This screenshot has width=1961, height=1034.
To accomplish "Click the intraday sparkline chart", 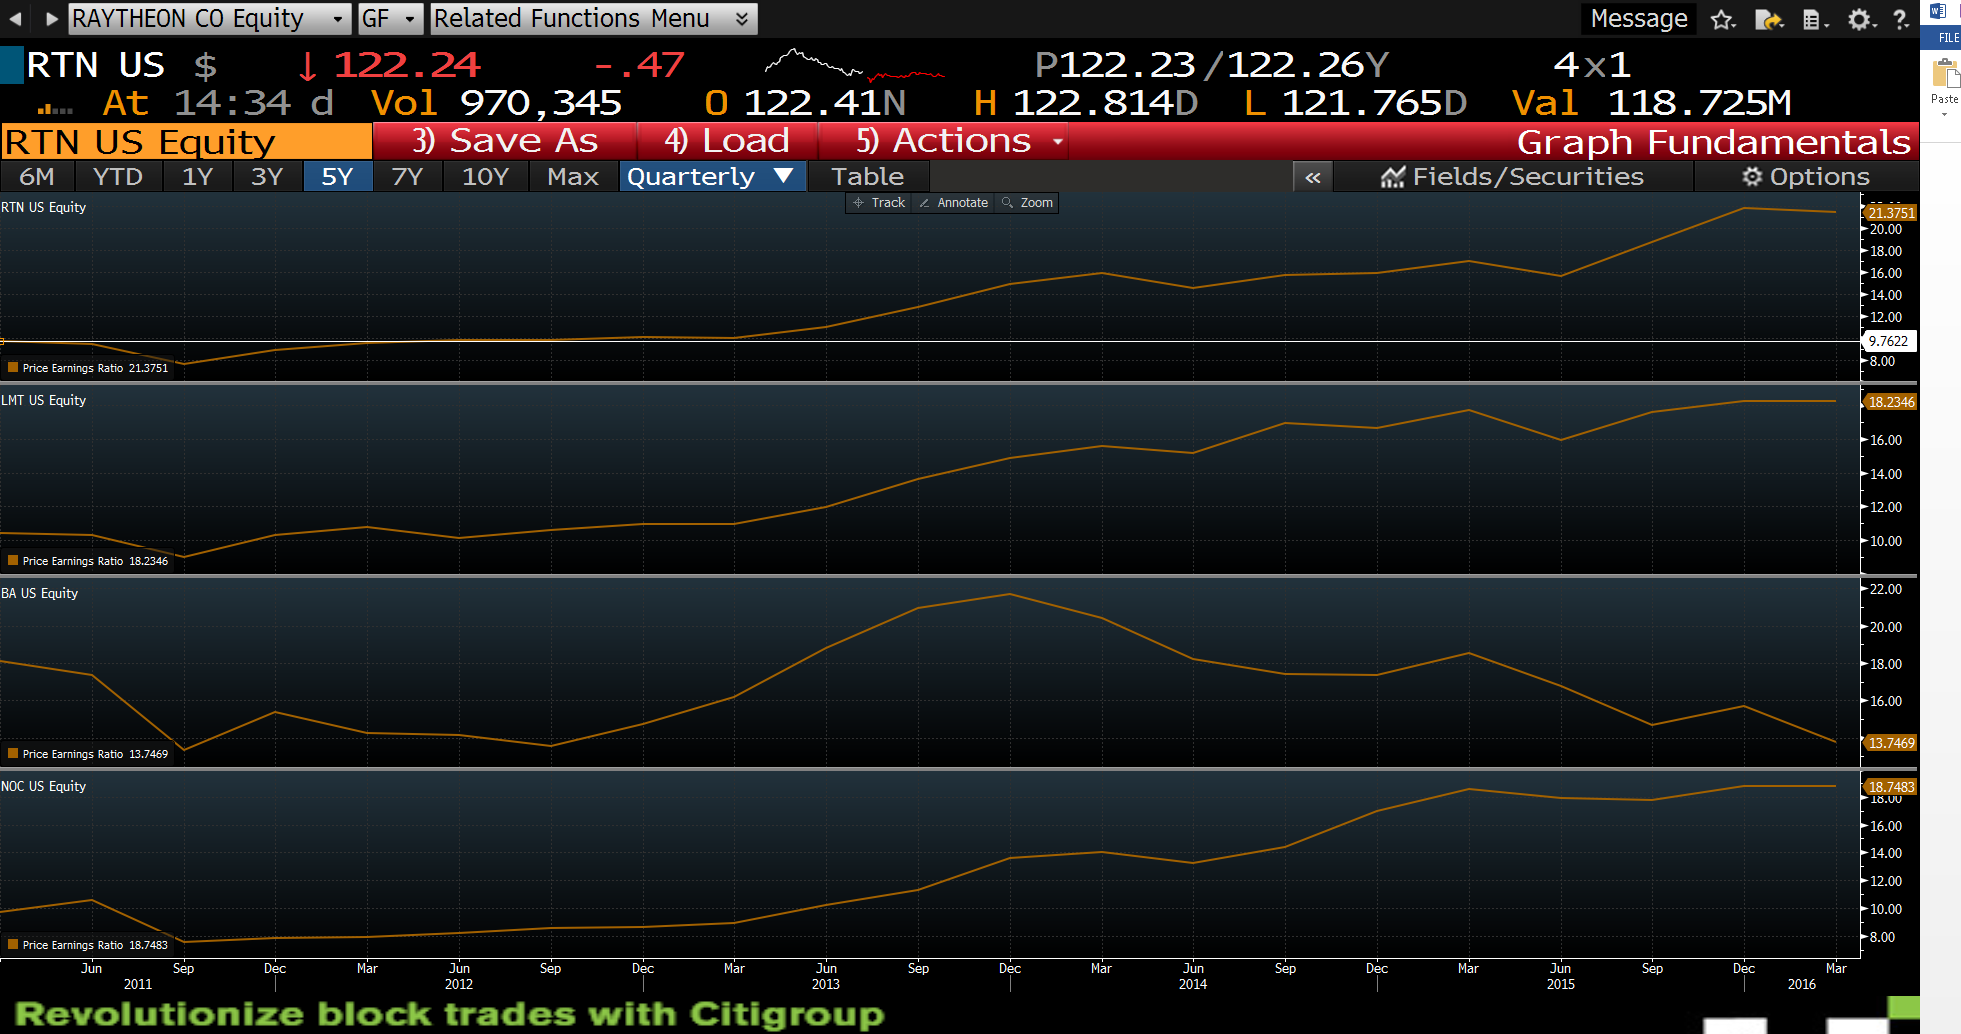I will click(x=855, y=64).
